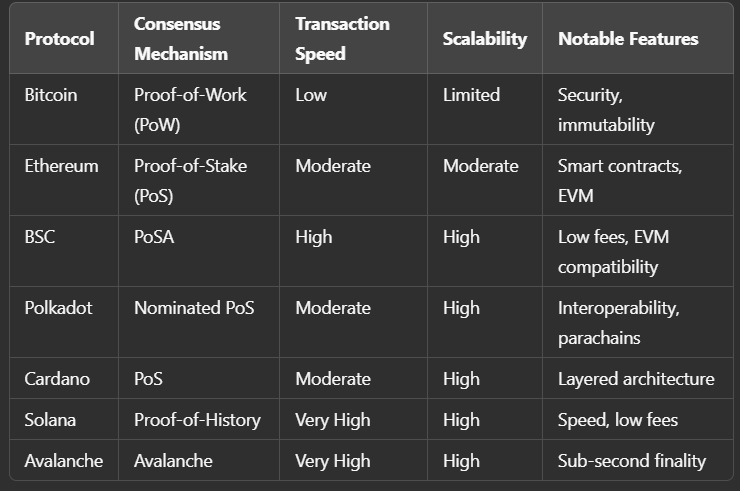Screen dimensions: 740x491
Task: Click the Notable Features column header
Action: pyautogui.click(x=628, y=39)
